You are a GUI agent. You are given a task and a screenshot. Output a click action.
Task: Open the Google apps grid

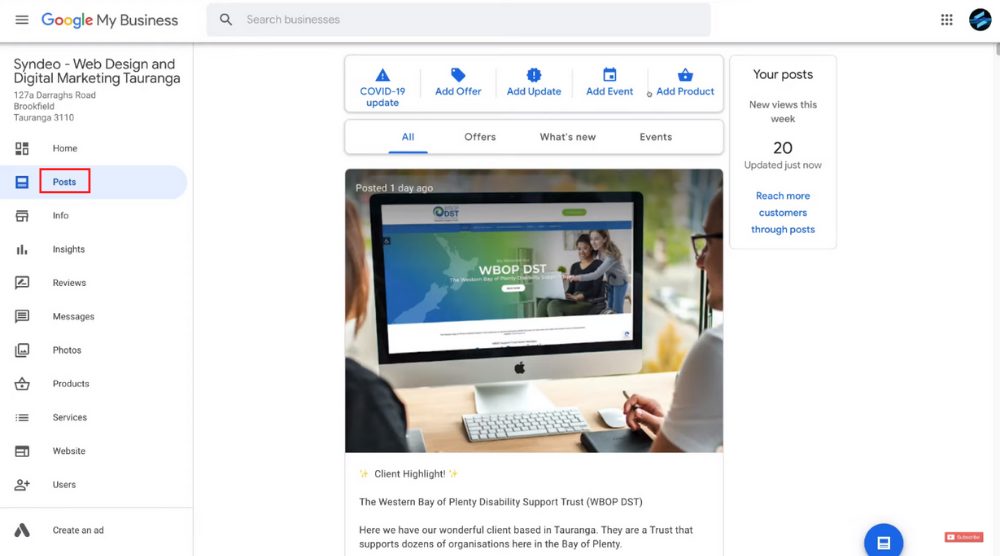point(946,20)
